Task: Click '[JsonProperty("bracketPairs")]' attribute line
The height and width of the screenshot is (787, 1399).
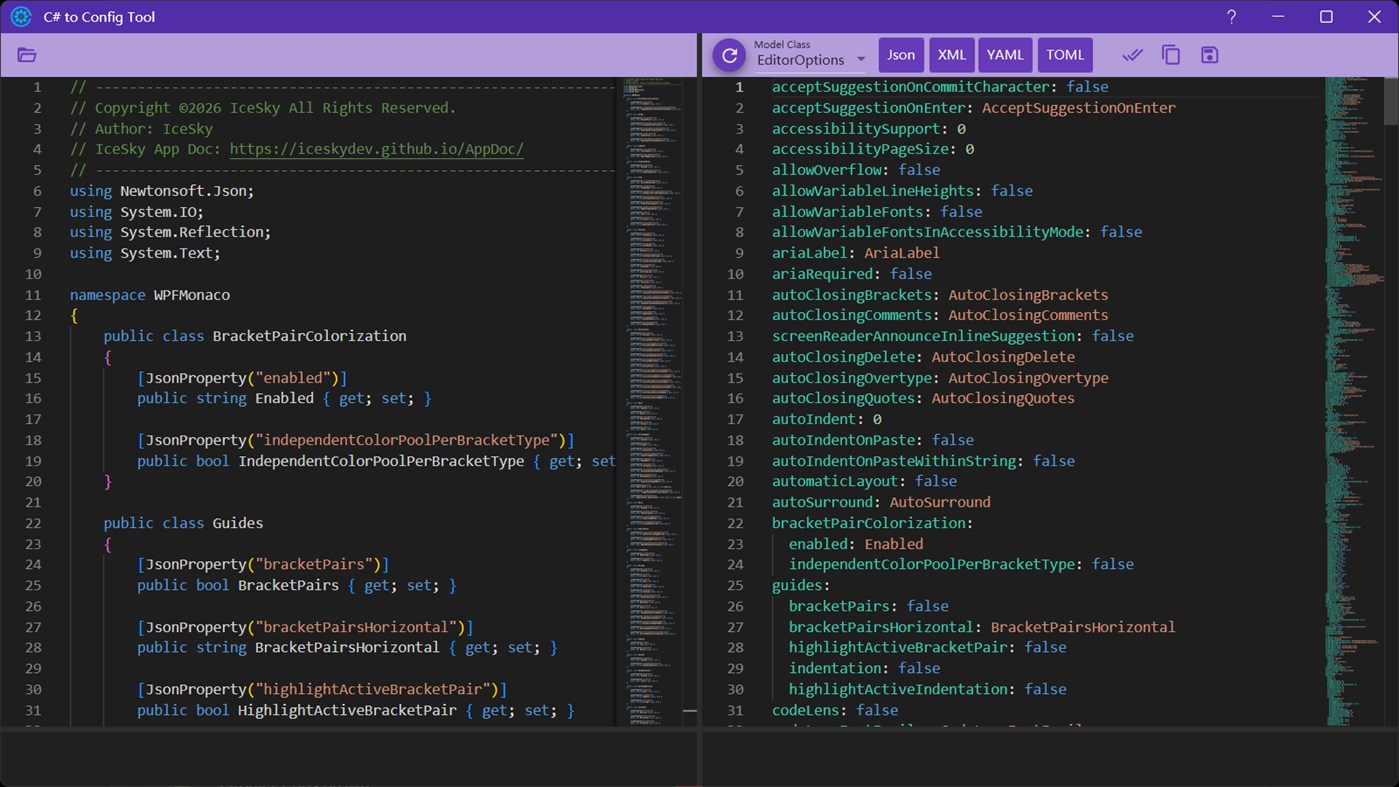Action: pyautogui.click(x=263, y=564)
